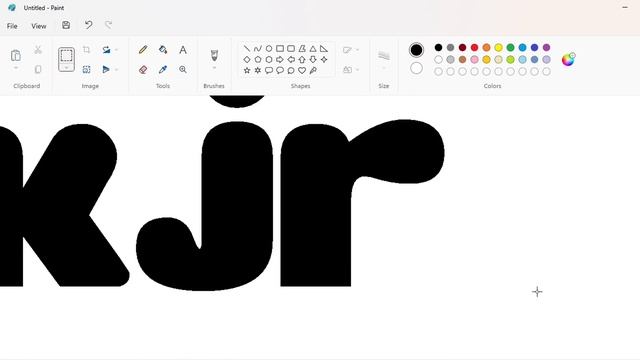The width and height of the screenshot is (640, 360).
Task: Choose the Heart shape
Action: tap(302, 70)
